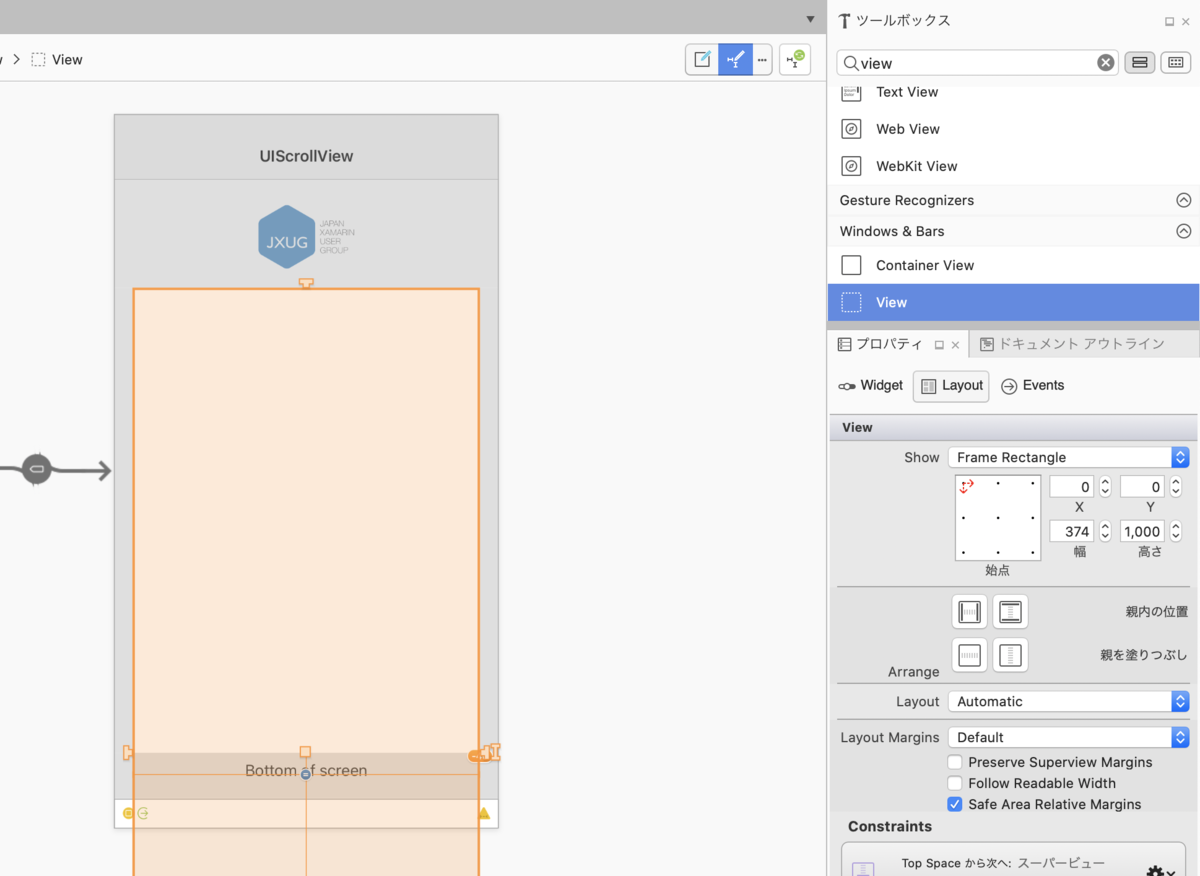
Task: Switch toolbox to compact grid layout
Action: [x=1175, y=63]
